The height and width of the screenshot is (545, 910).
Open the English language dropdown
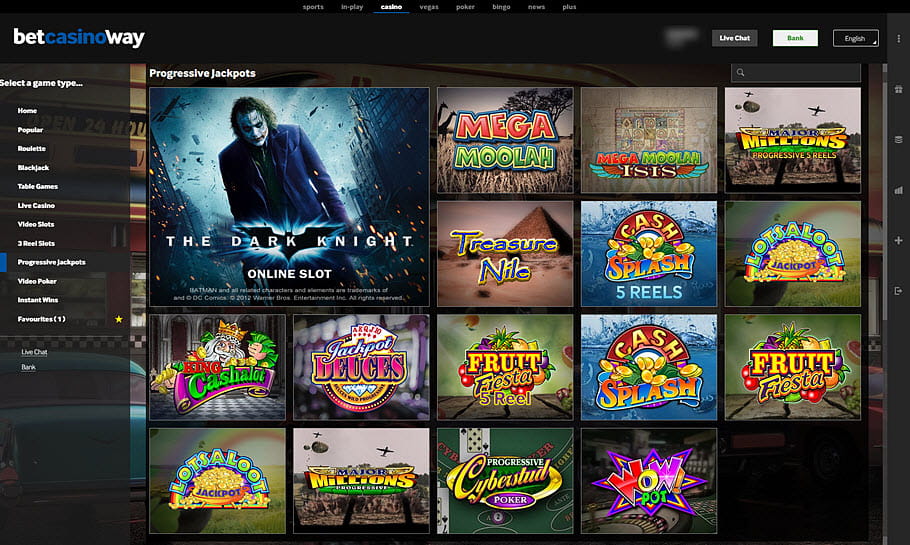click(855, 38)
